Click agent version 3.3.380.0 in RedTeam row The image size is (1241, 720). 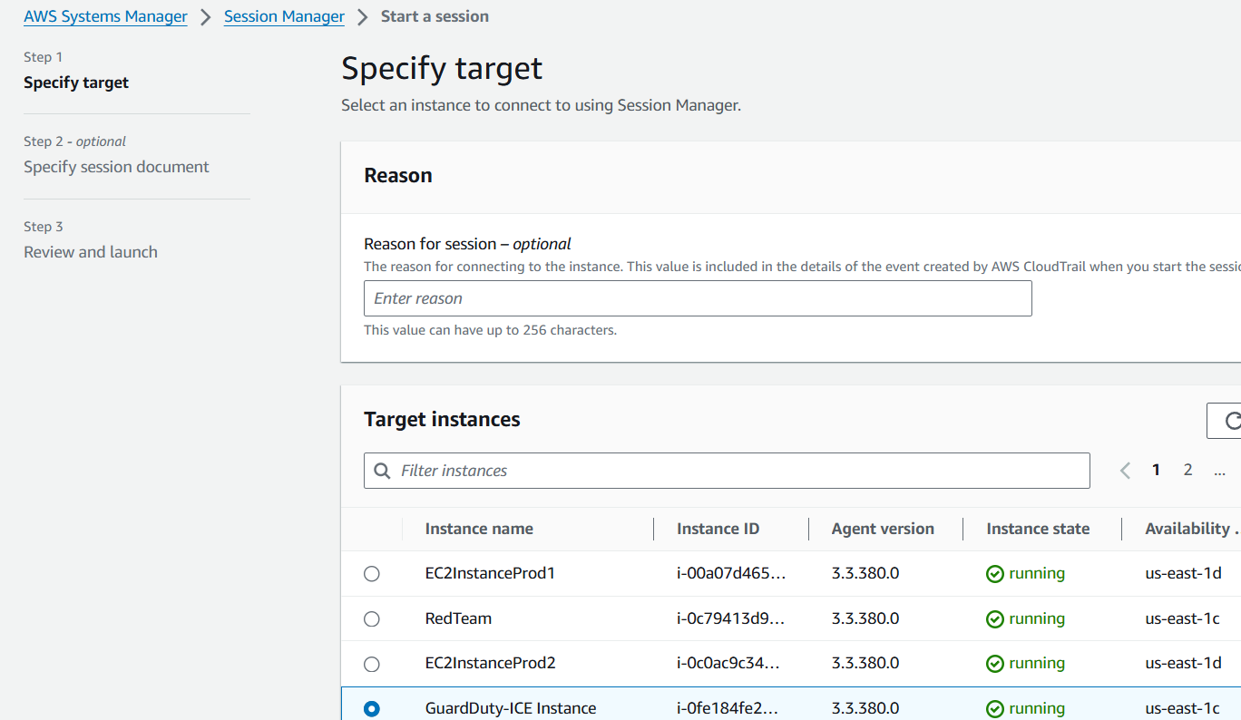(865, 618)
